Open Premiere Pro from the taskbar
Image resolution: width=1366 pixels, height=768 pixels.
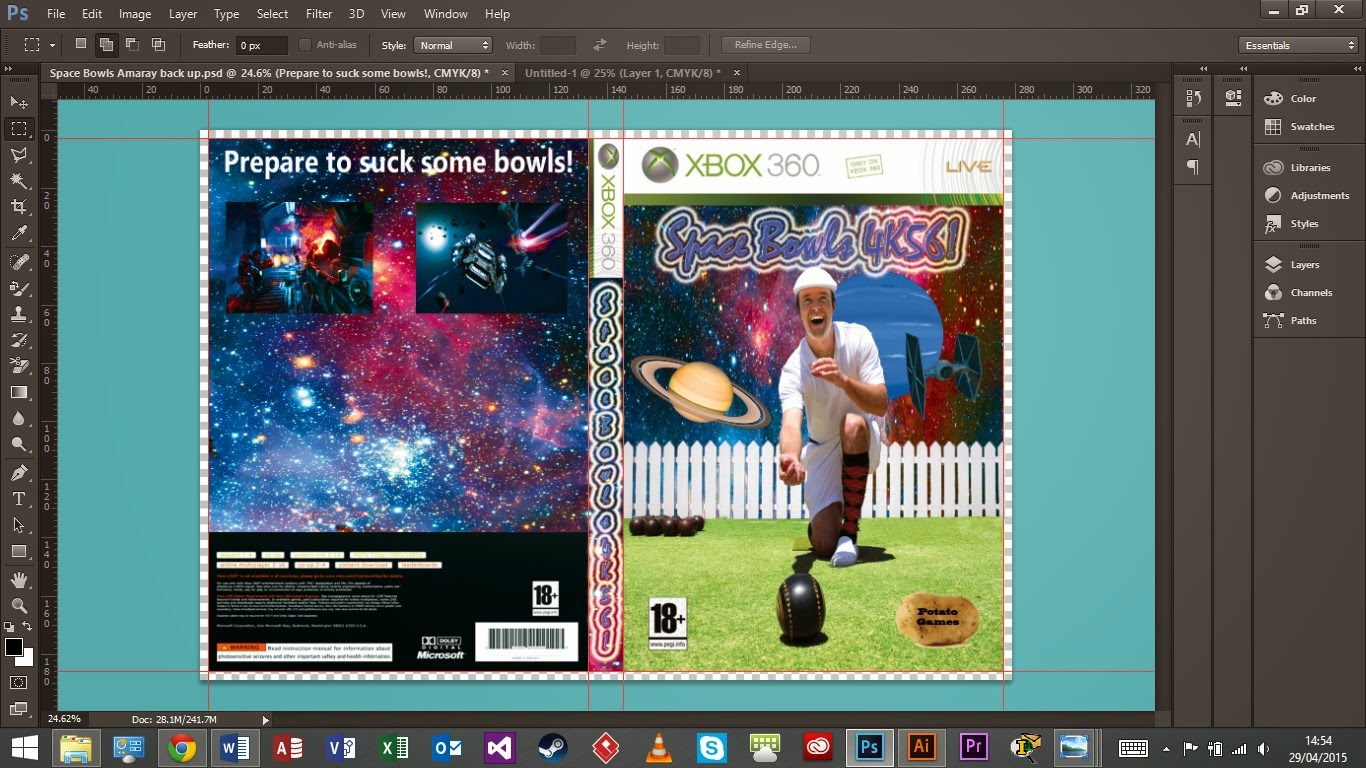tap(973, 746)
